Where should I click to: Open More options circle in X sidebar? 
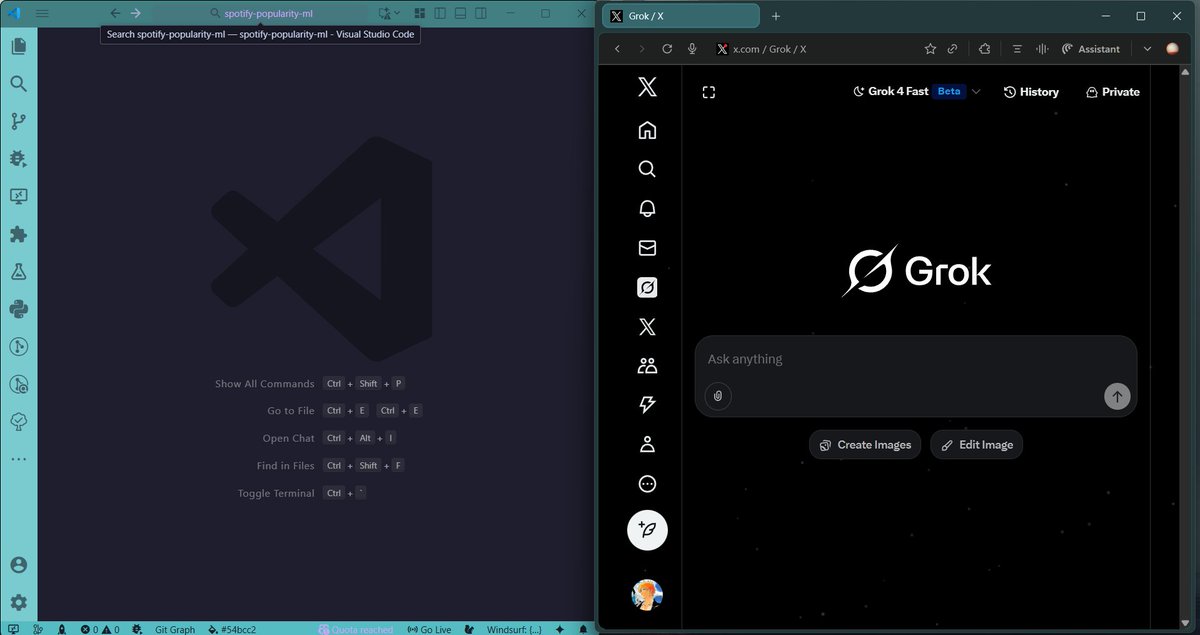coord(647,484)
